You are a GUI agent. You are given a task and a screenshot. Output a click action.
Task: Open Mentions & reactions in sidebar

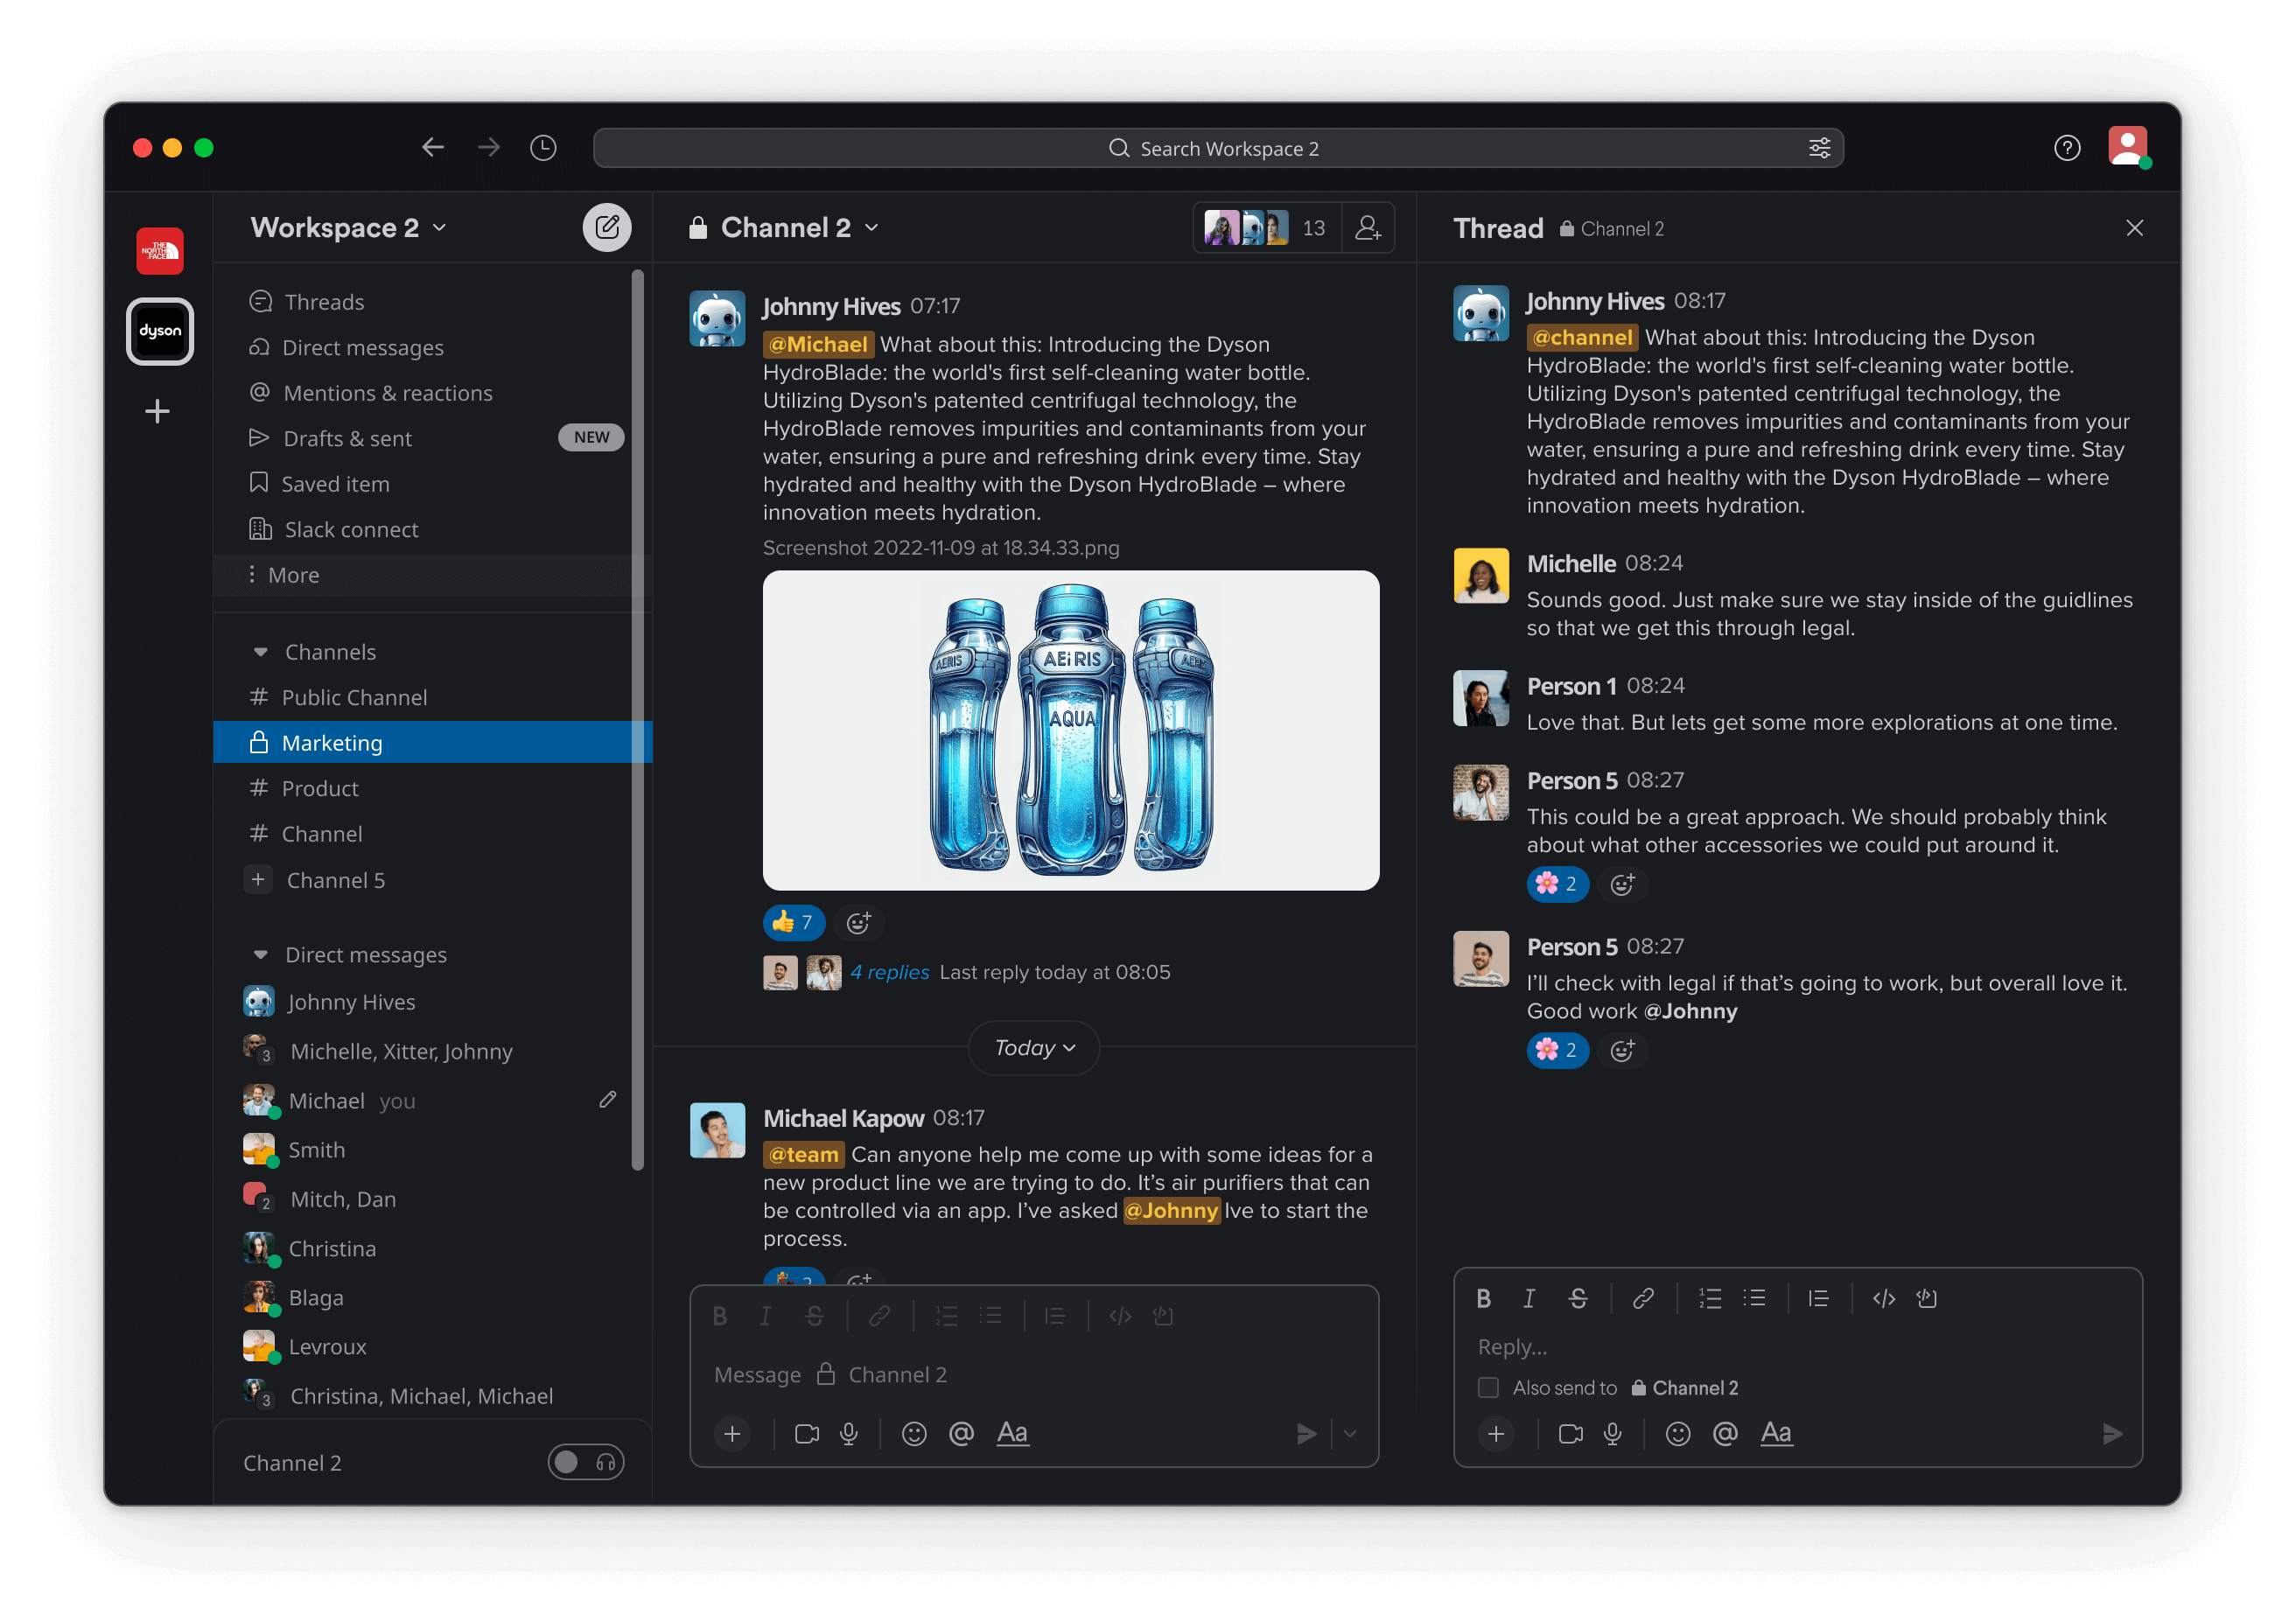point(387,393)
